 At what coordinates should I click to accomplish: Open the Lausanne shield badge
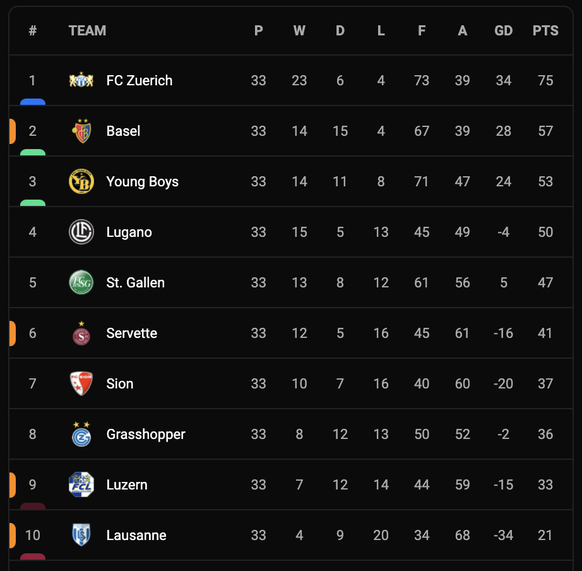click(81, 535)
